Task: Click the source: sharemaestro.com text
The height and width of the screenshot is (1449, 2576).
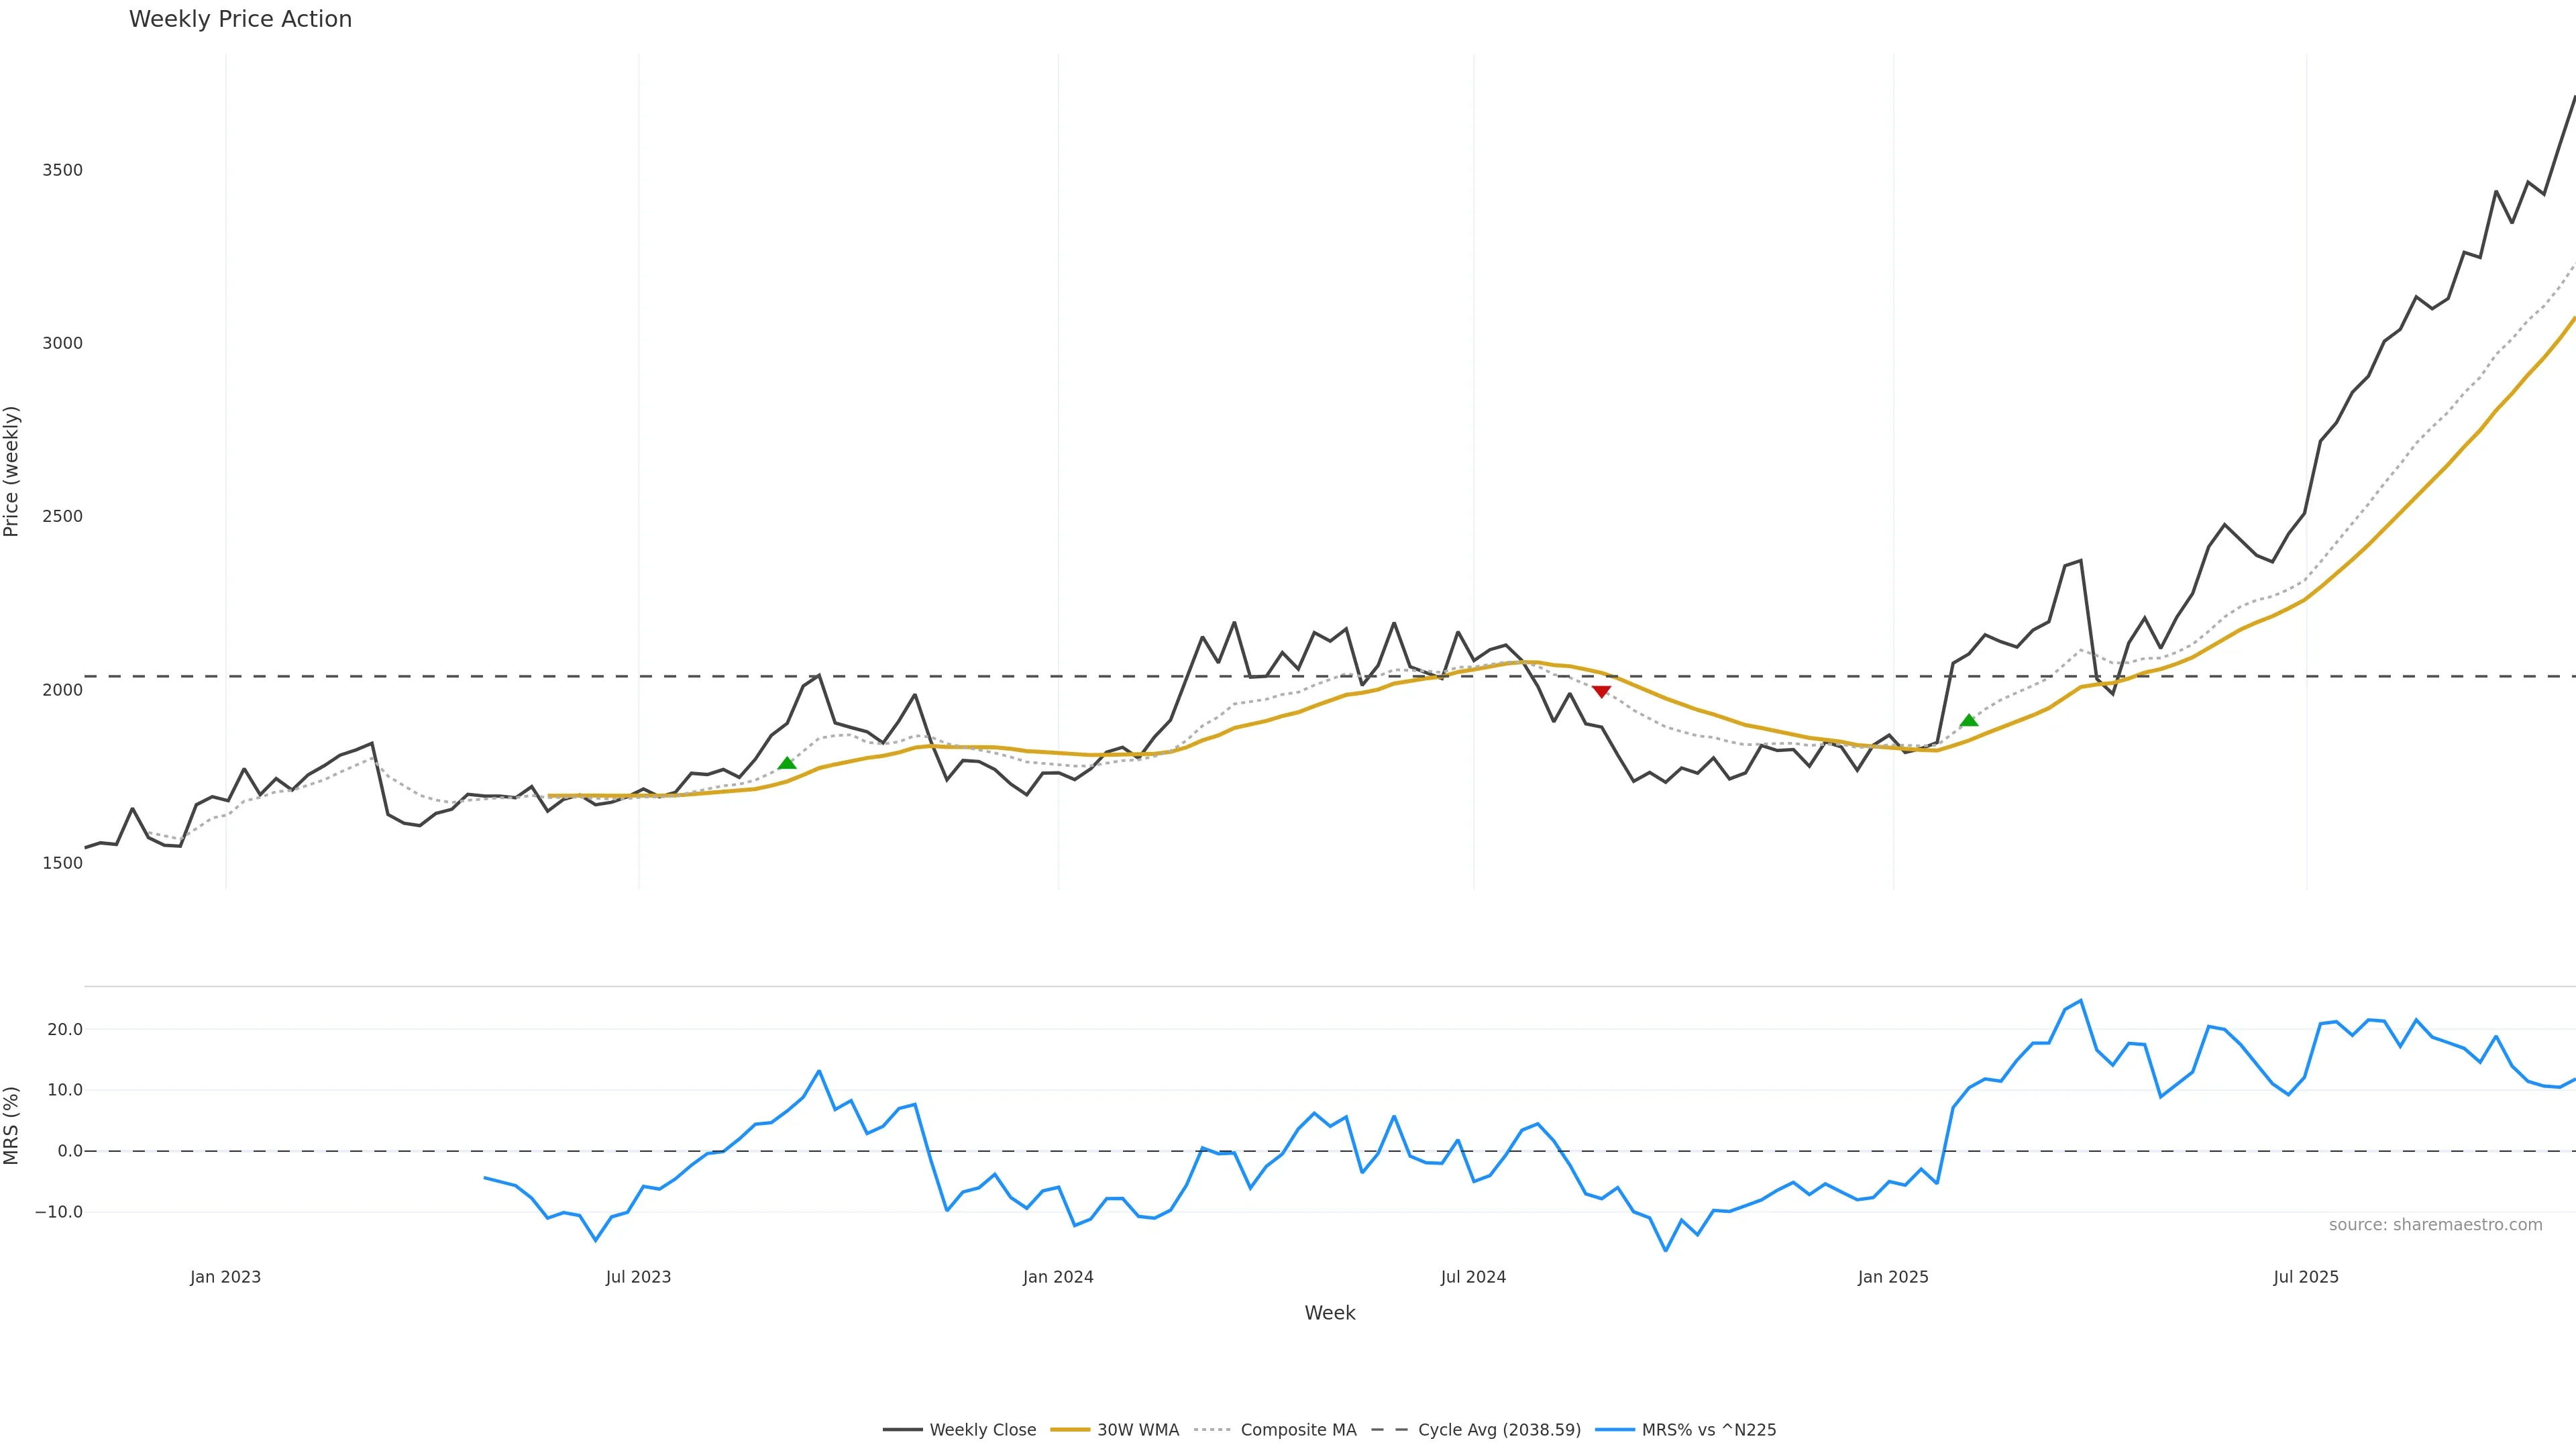Action: [2435, 1225]
